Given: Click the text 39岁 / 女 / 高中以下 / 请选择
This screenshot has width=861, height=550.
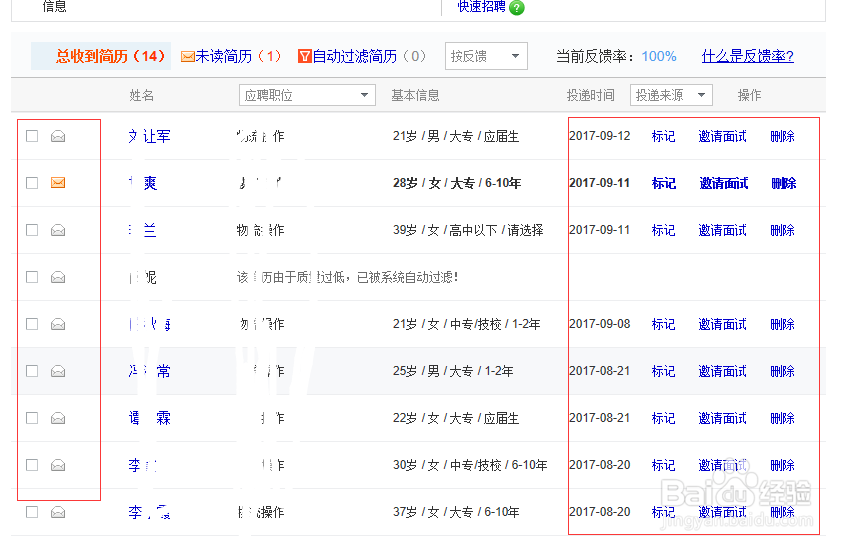Looking at the screenshot, I should 468,230.
